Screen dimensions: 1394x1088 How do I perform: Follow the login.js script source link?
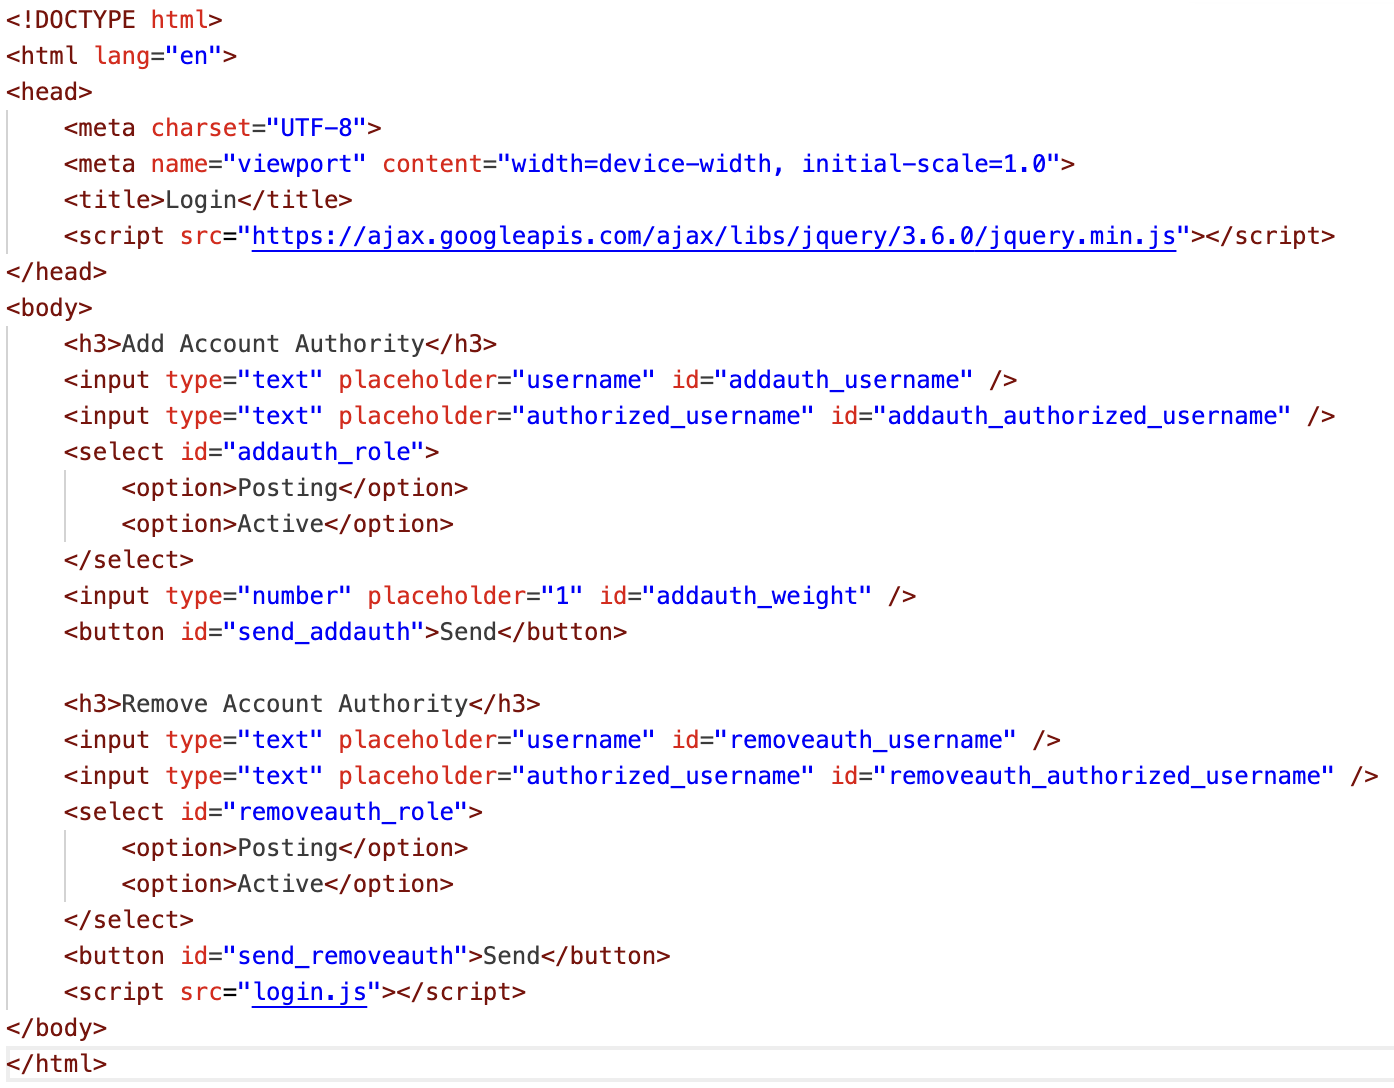click(x=310, y=992)
